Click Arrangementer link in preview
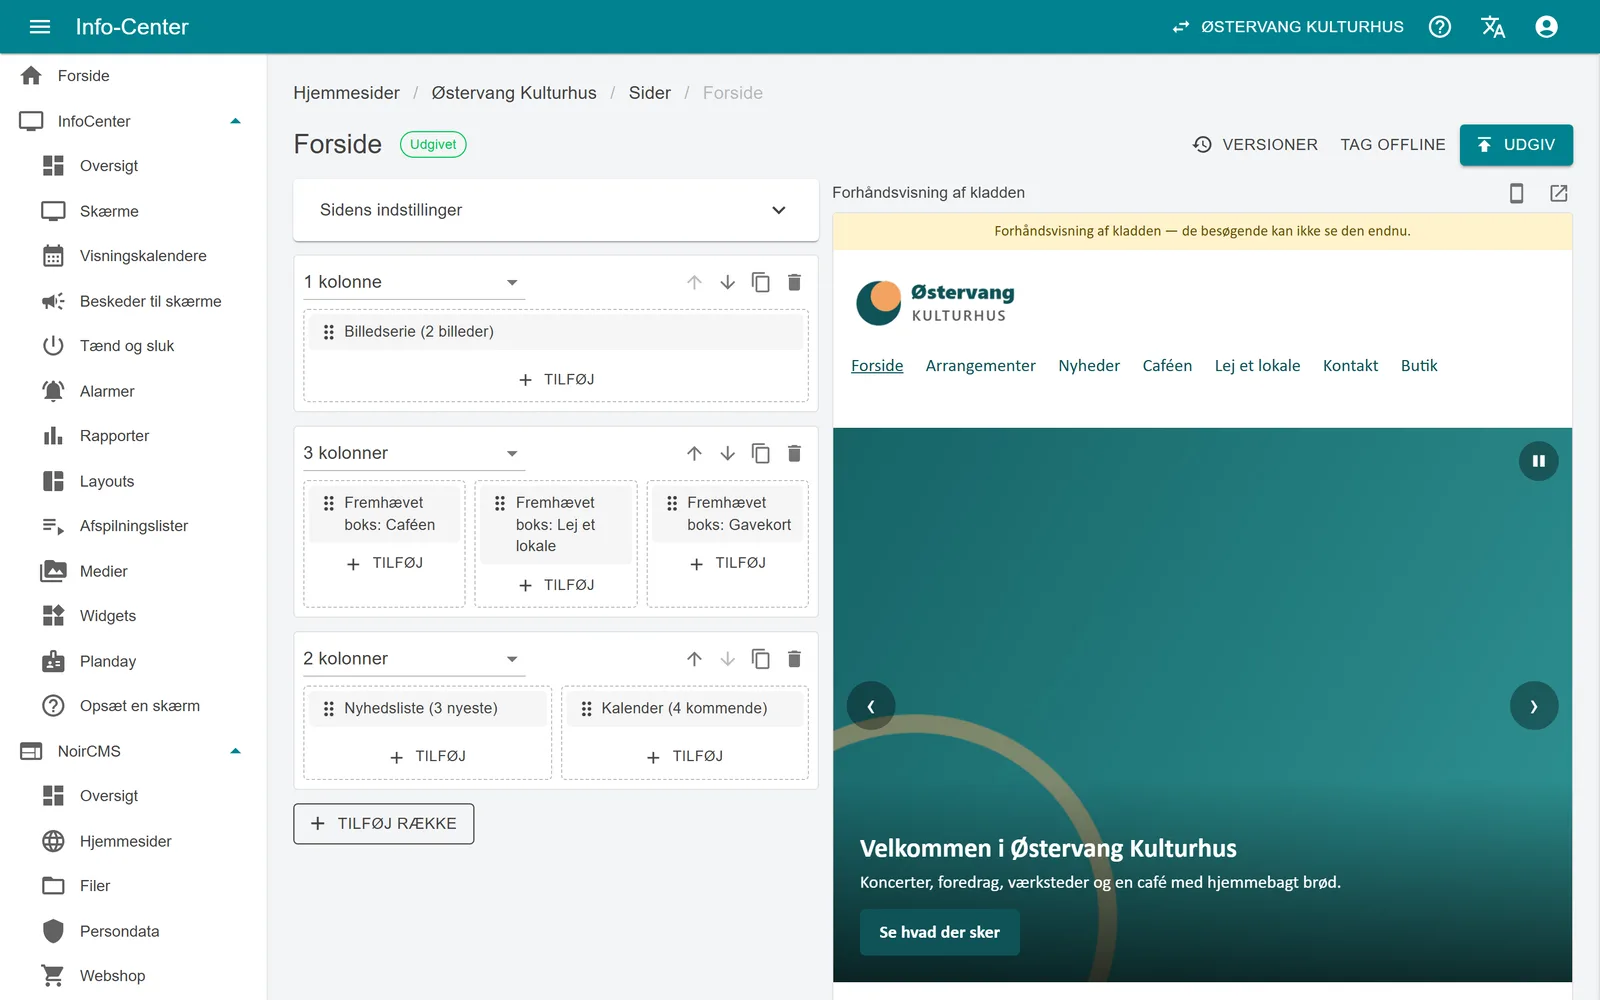The image size is (1600, 1000). point(981,366)
